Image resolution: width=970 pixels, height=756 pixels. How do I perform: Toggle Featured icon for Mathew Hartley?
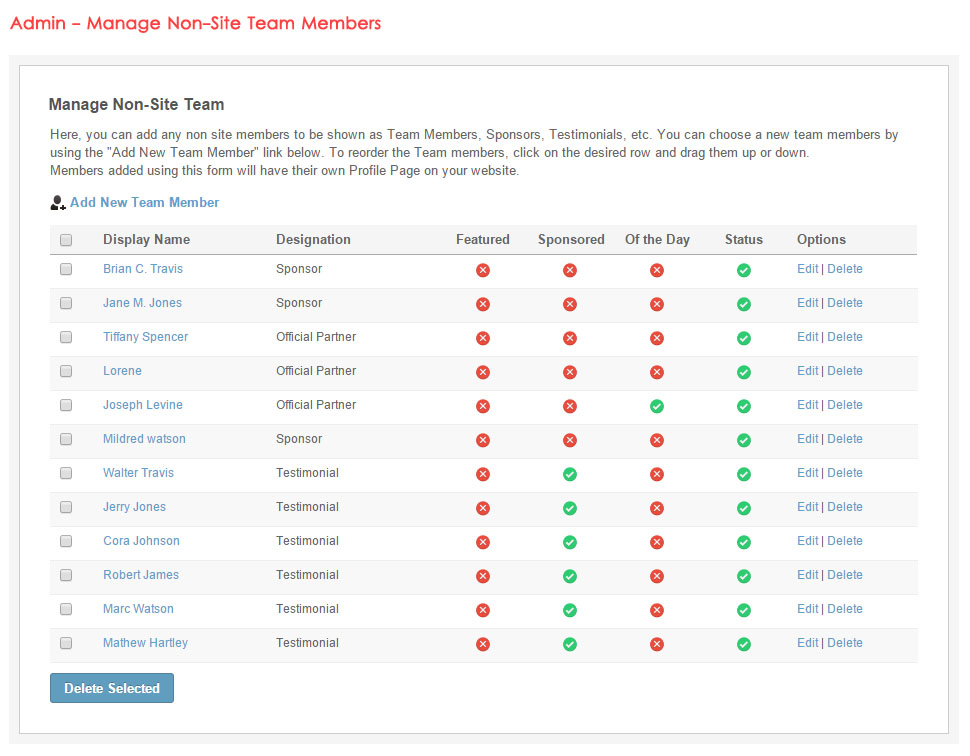click(483, 644)
